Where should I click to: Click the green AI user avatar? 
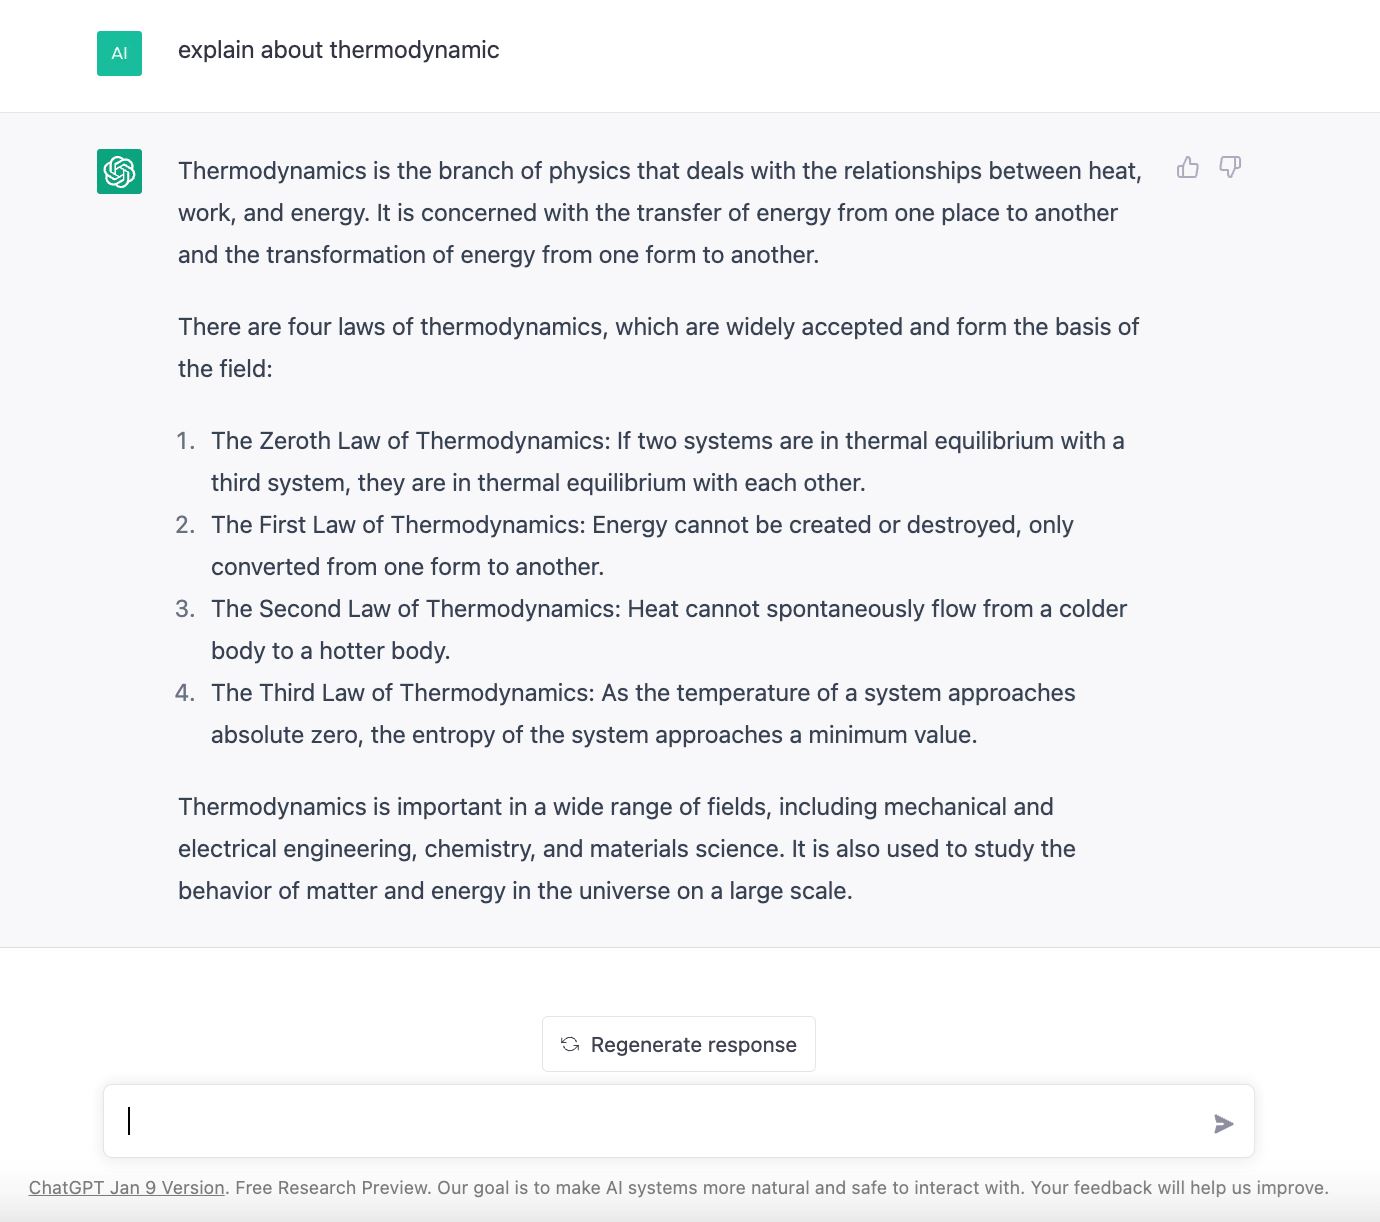point(119,53)
